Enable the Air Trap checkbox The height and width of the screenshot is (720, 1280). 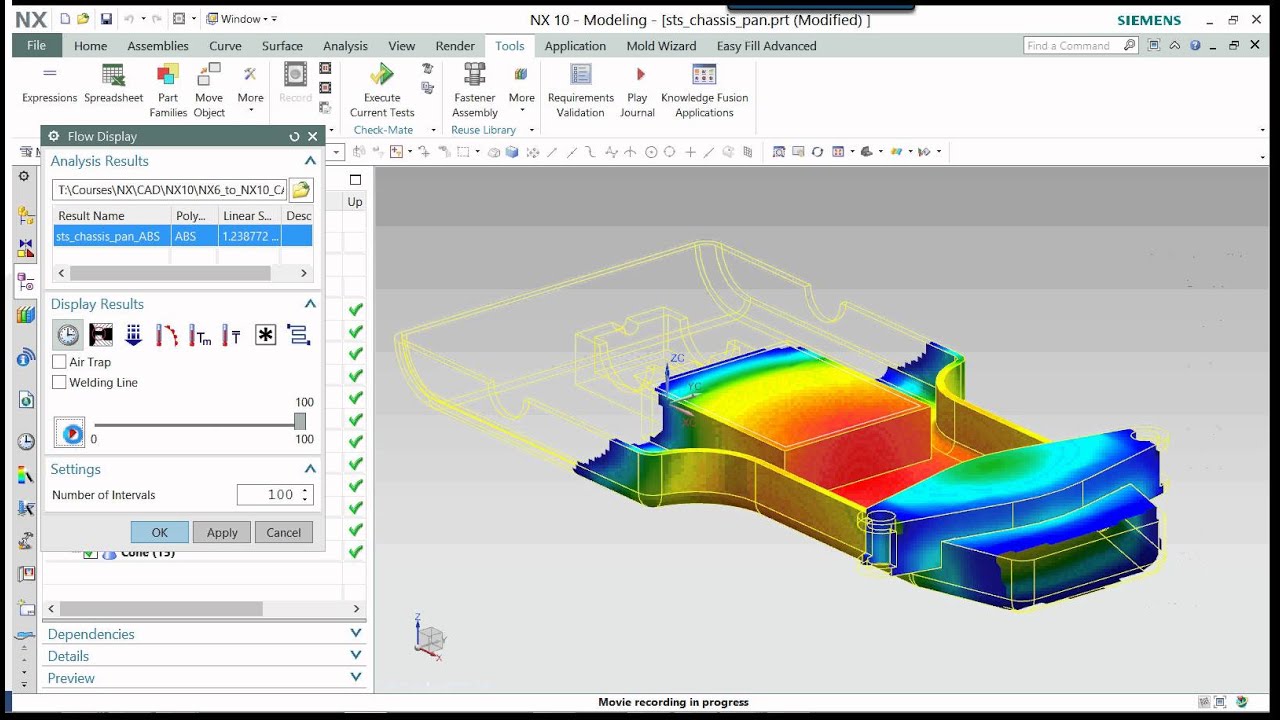pyautogui.click(x=59, y=362)
